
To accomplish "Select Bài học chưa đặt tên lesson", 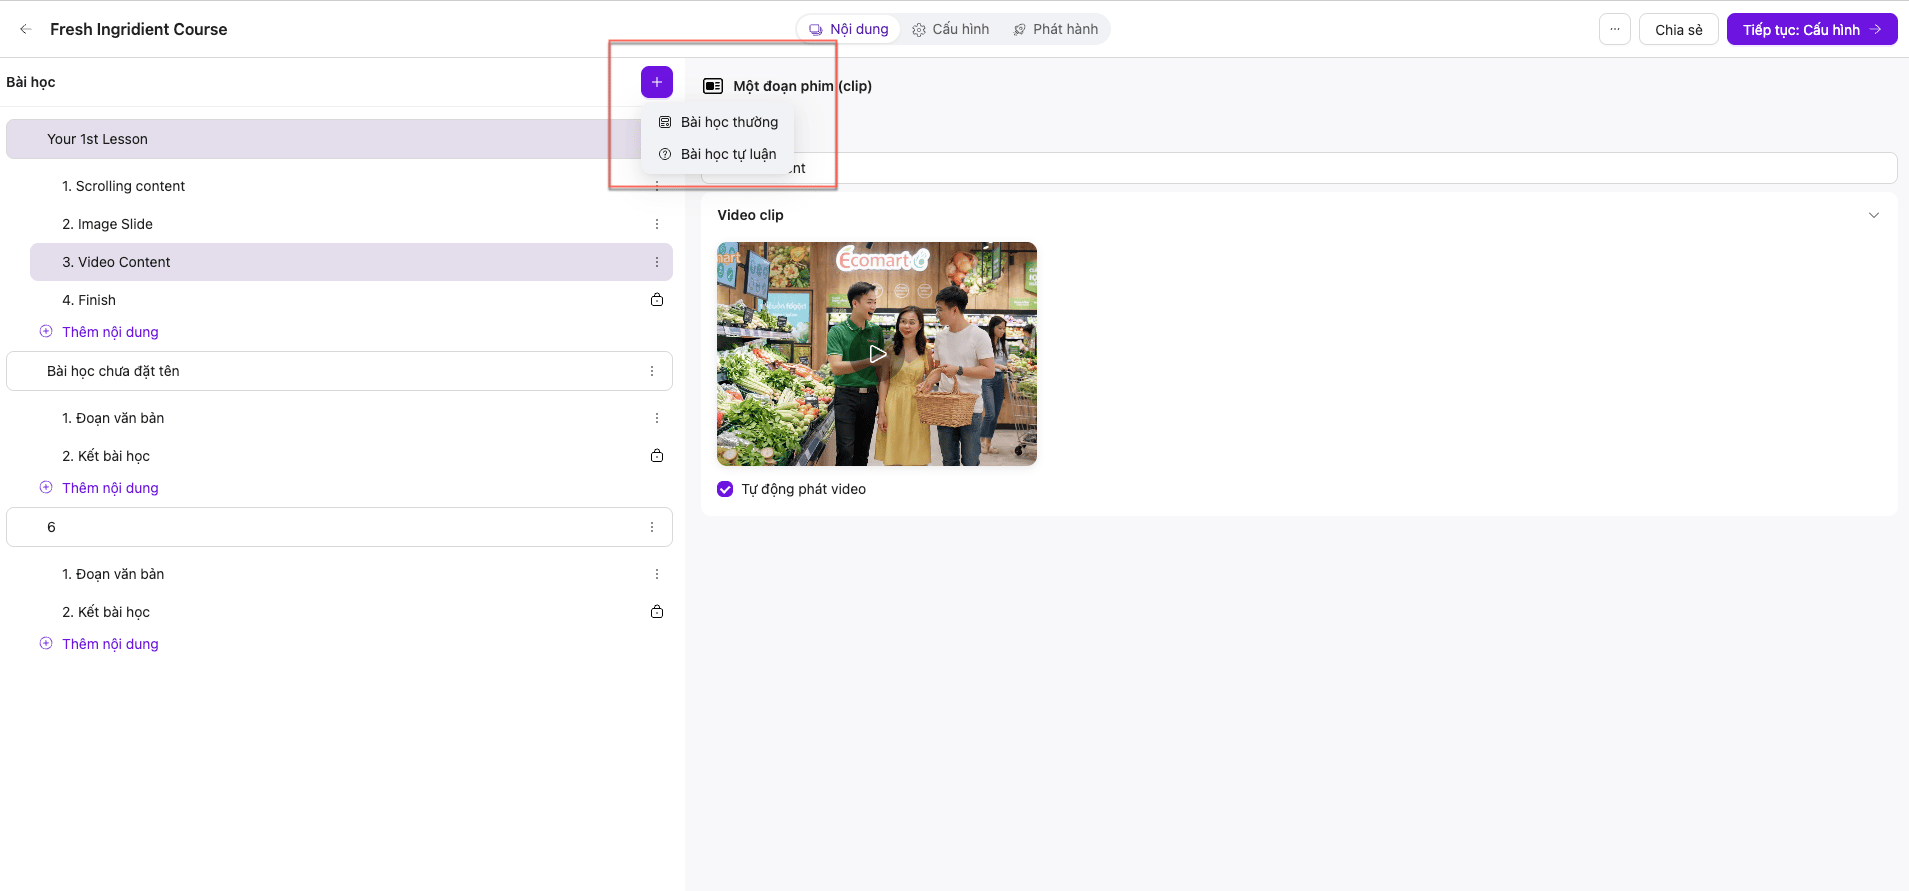I will point(339,371).
